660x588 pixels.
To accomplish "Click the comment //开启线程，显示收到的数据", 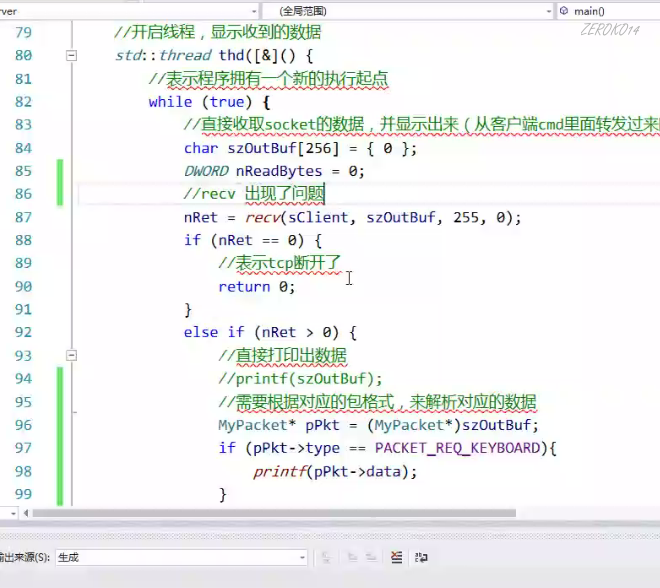I will [x=218, y=32].
